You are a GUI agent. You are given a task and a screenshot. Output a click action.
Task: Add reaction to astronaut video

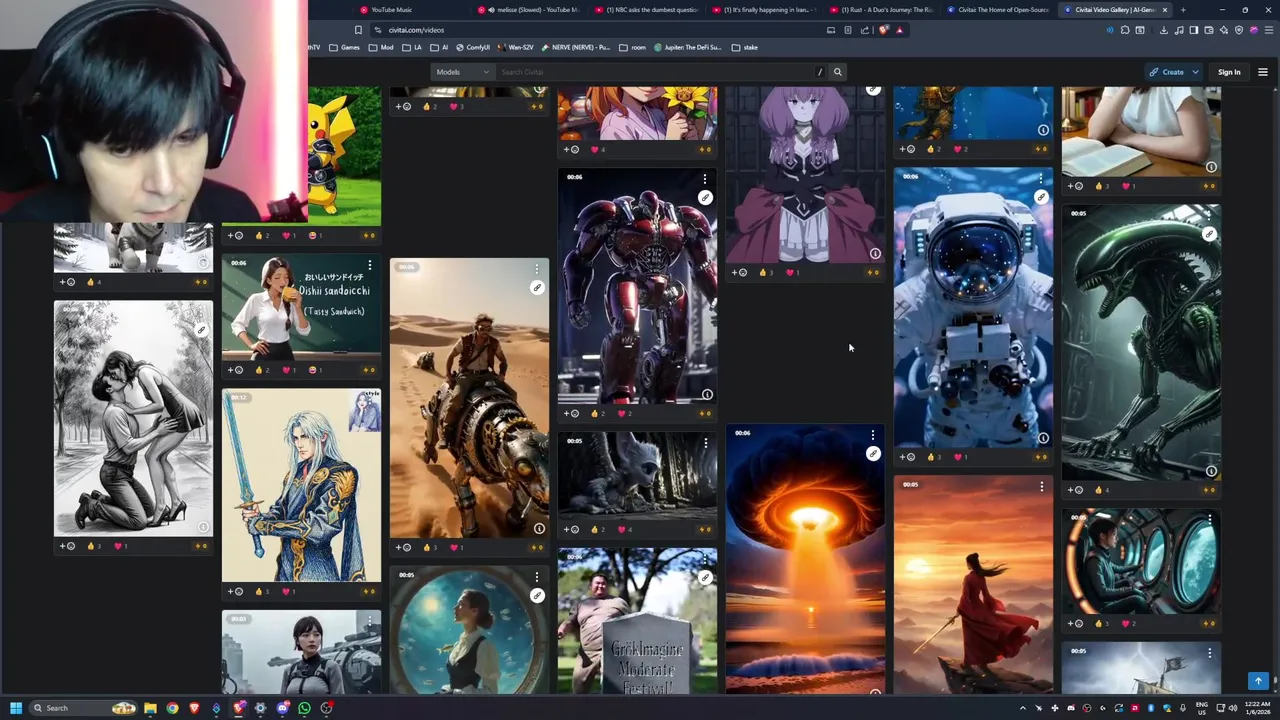point(907,457)
